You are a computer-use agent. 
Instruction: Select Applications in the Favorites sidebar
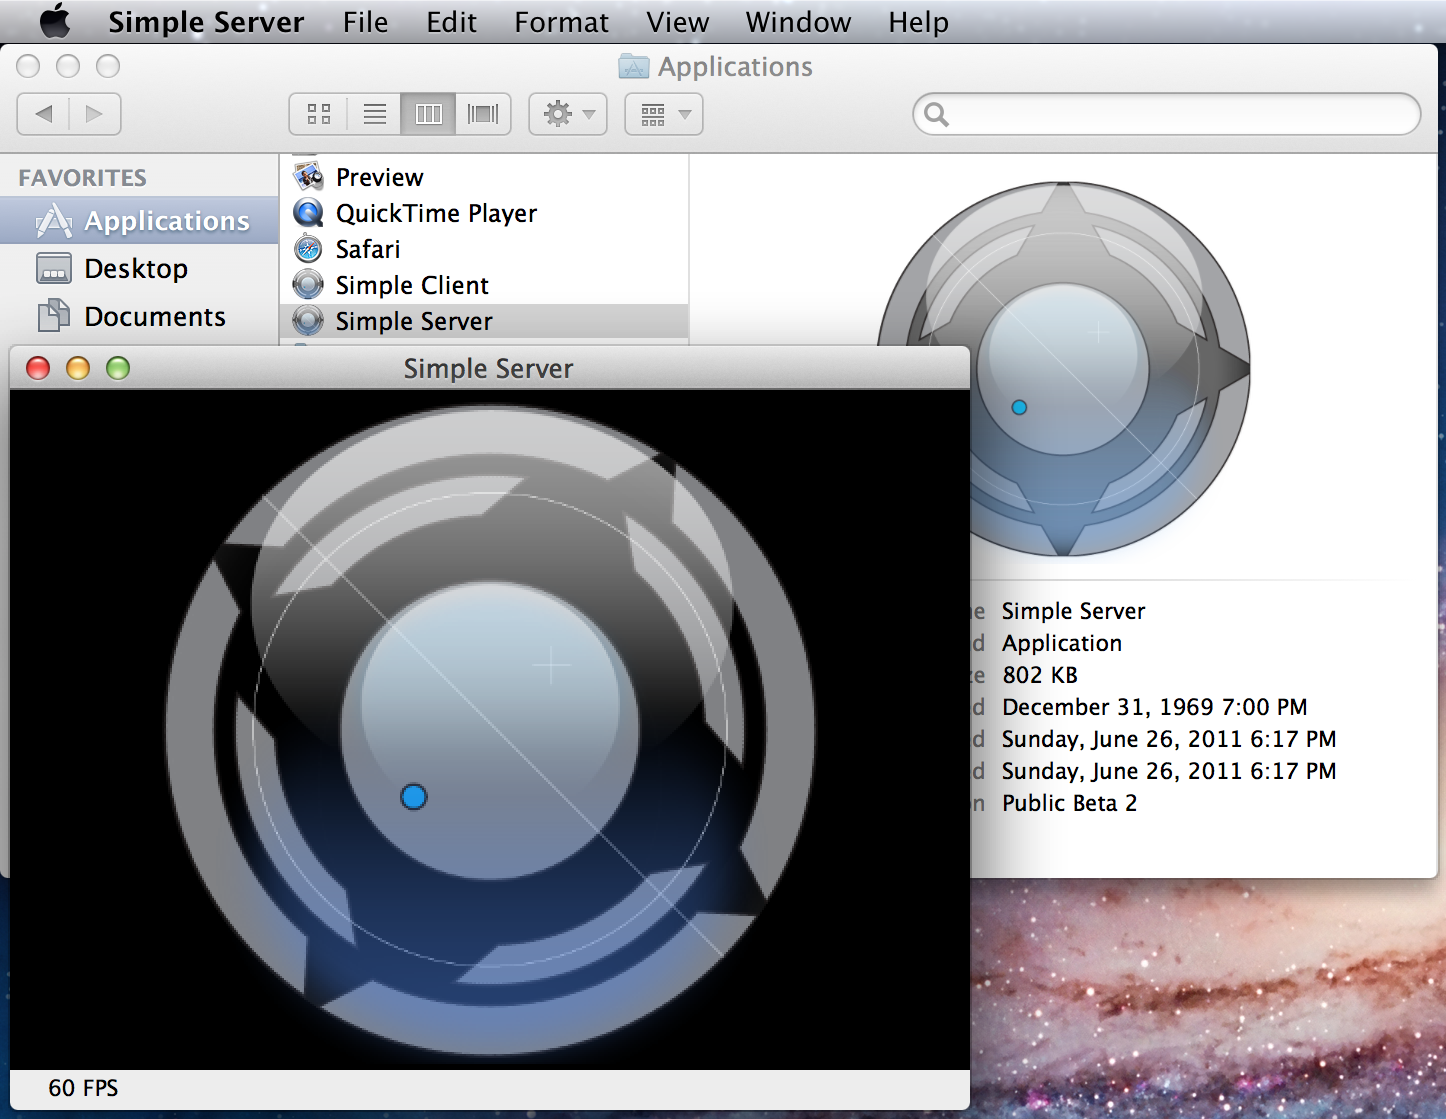[139, 220]
